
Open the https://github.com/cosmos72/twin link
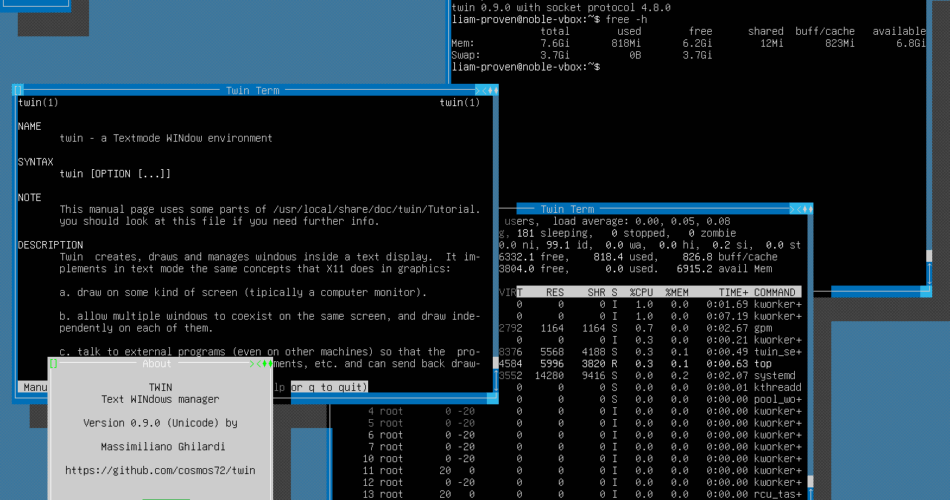160,470
